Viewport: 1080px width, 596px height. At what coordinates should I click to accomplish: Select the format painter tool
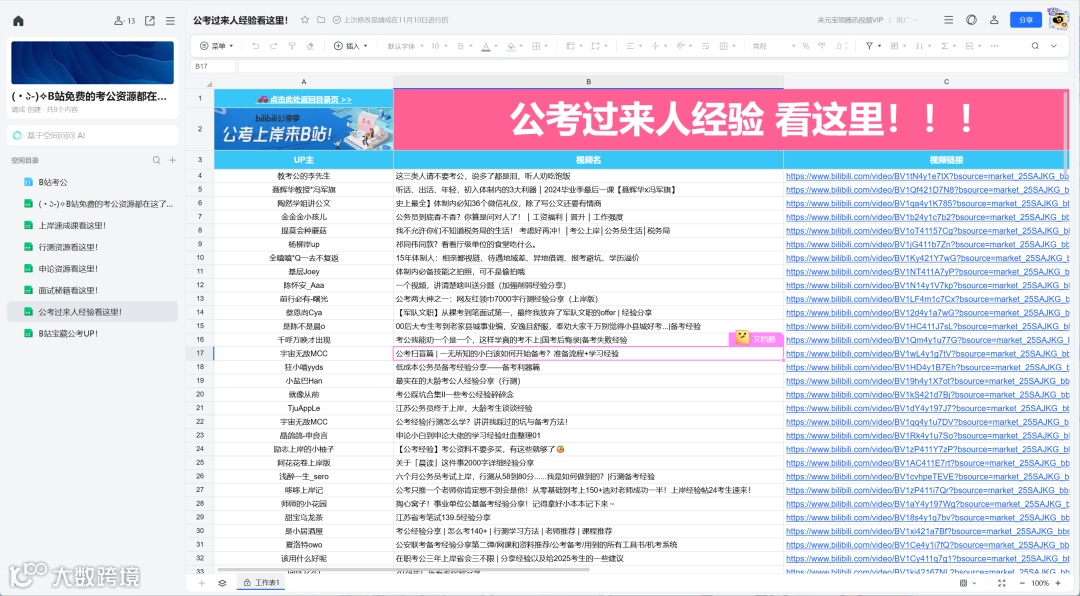tap(292, 46)
